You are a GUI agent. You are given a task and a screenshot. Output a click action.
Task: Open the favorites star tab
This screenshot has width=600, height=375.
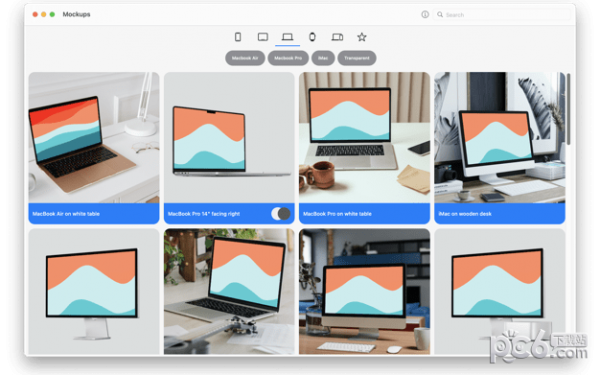point(362,37)
